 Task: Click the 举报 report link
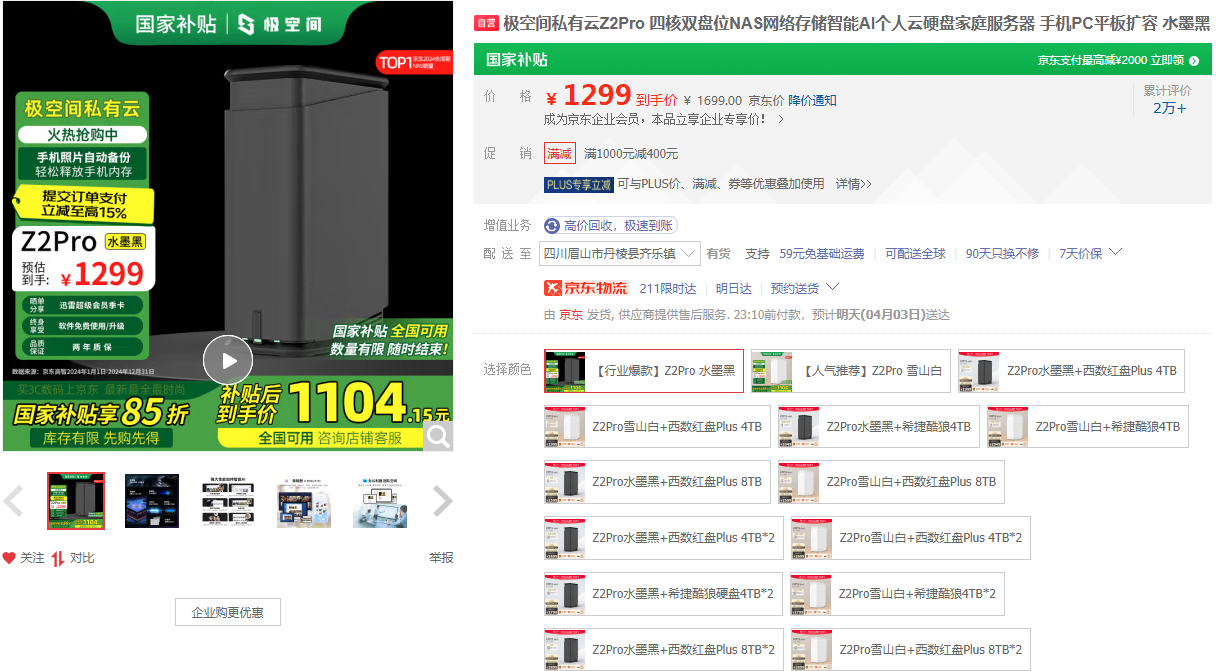click(x=441, y=558)
